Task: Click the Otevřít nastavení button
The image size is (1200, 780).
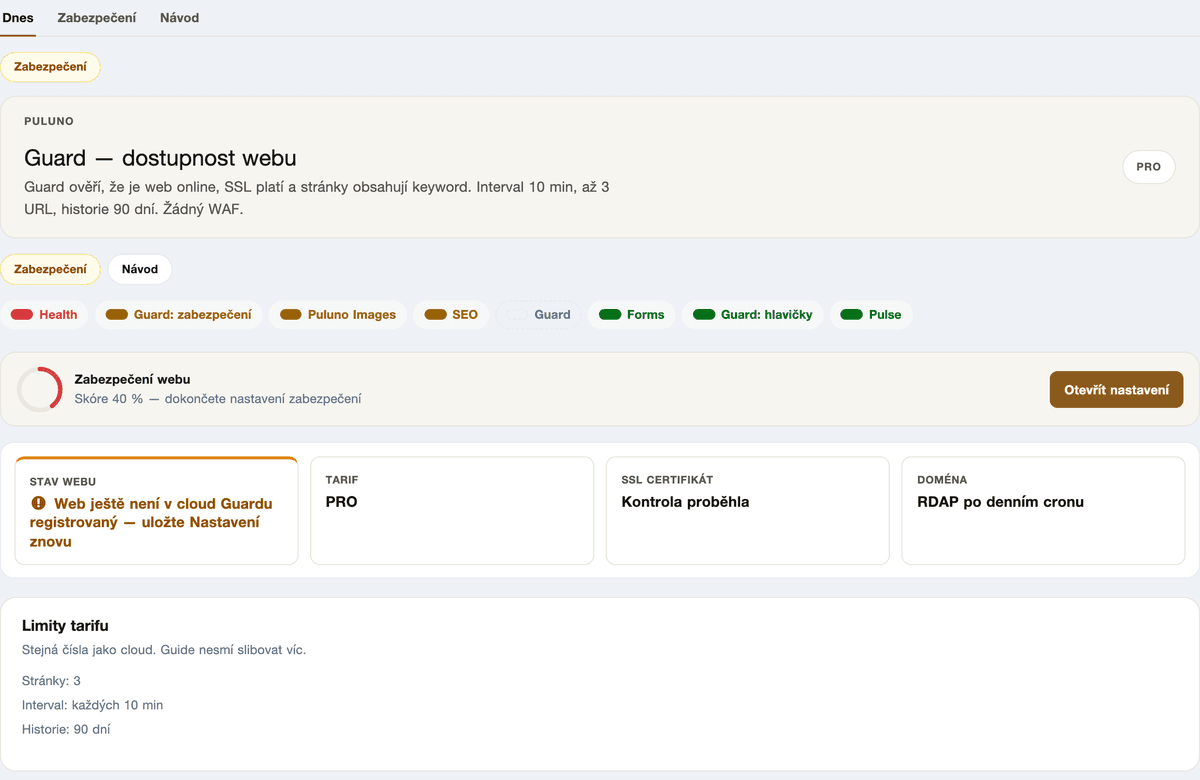Action: (1116, 390)
